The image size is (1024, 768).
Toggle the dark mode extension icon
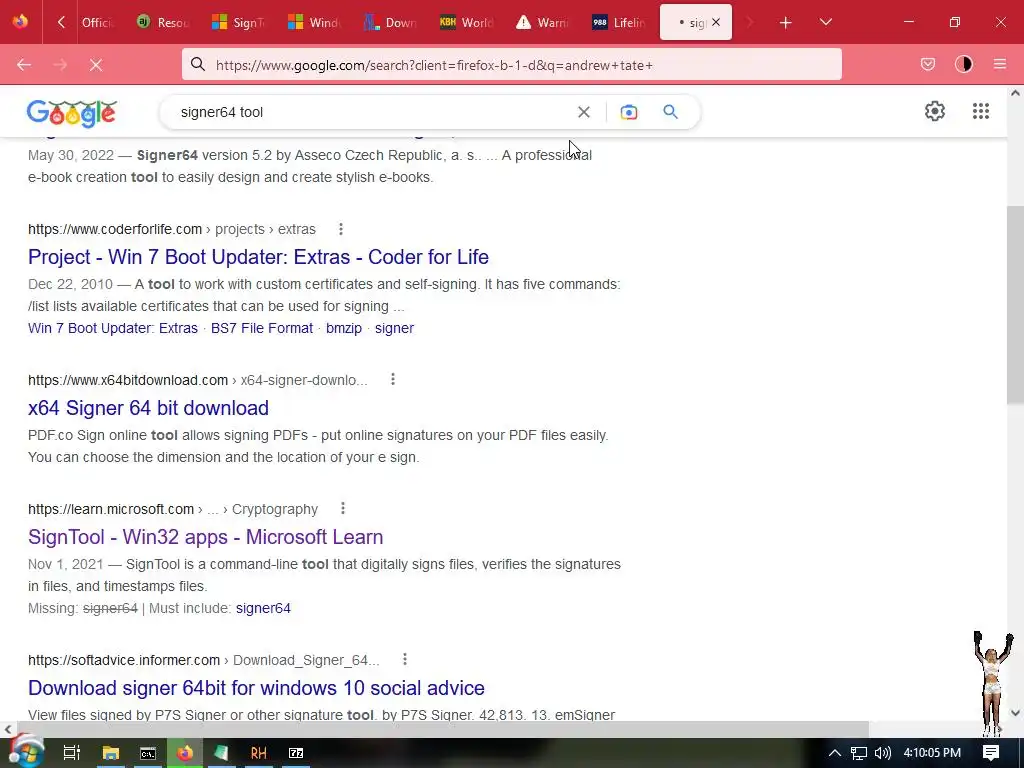964,64
